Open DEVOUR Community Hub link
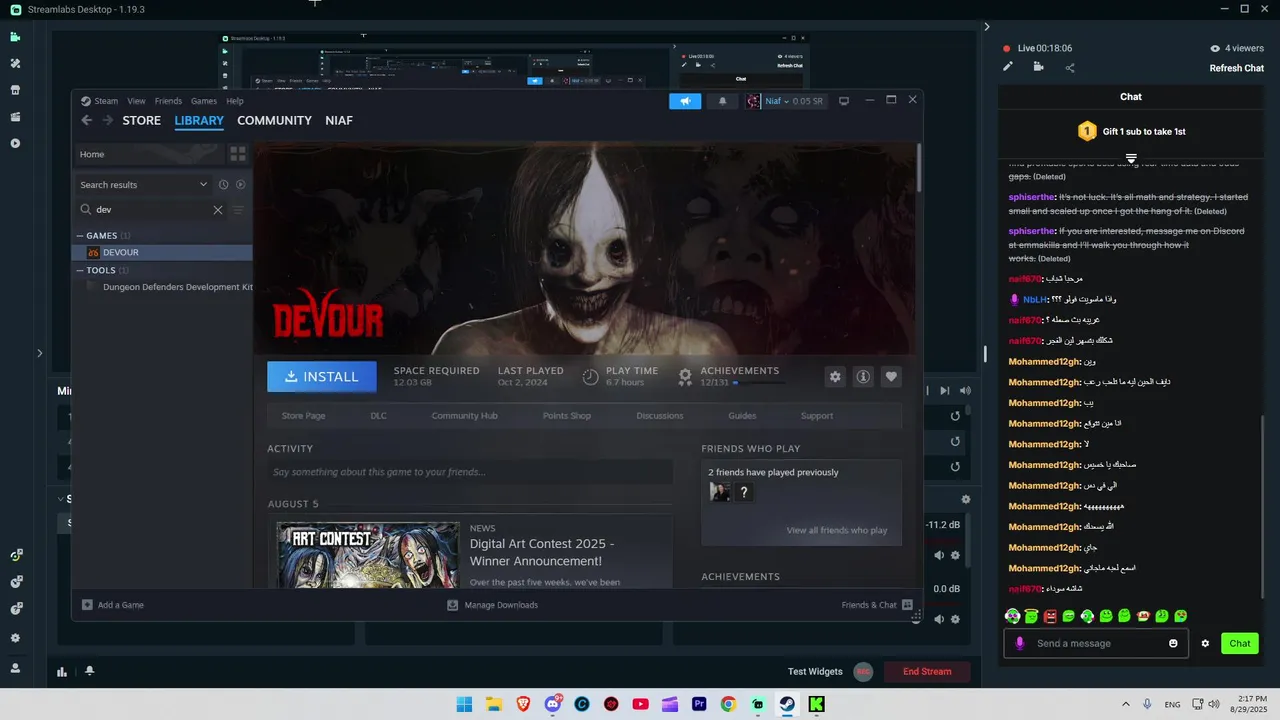Screen dimensions: 1280x720 click(x=464, y=416)
